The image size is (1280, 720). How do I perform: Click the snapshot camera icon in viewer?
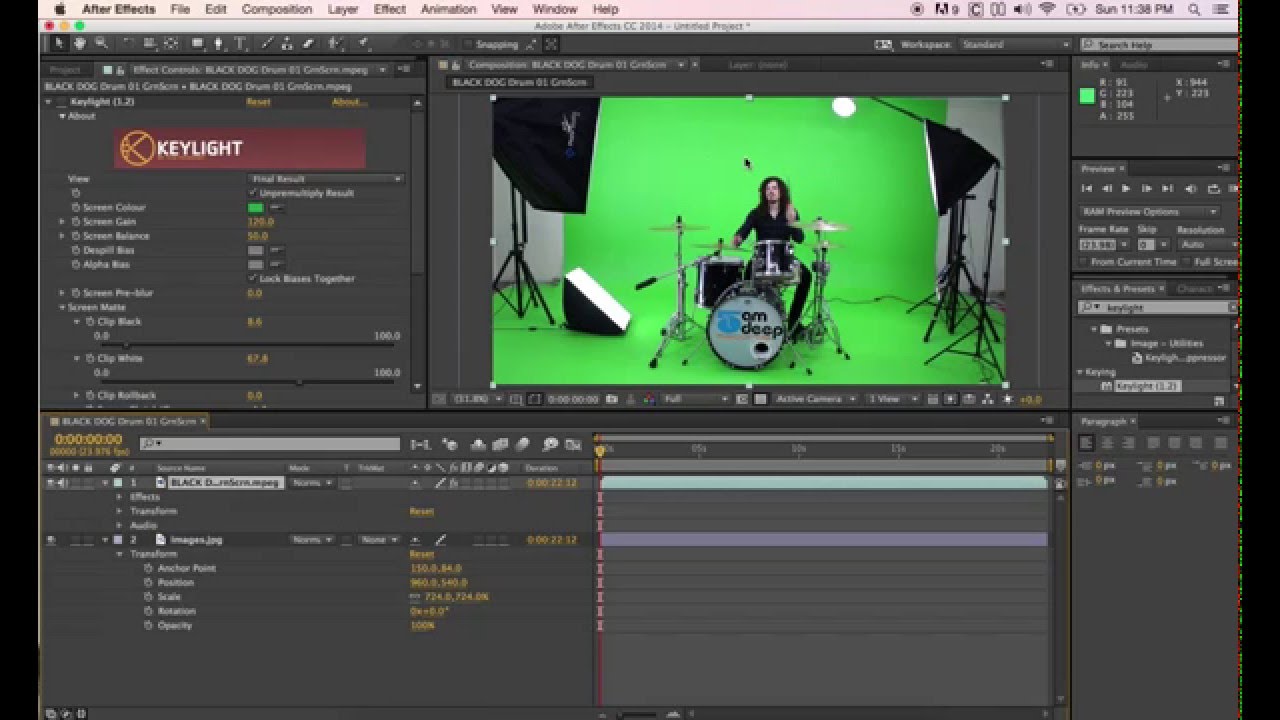pos(611,399)
